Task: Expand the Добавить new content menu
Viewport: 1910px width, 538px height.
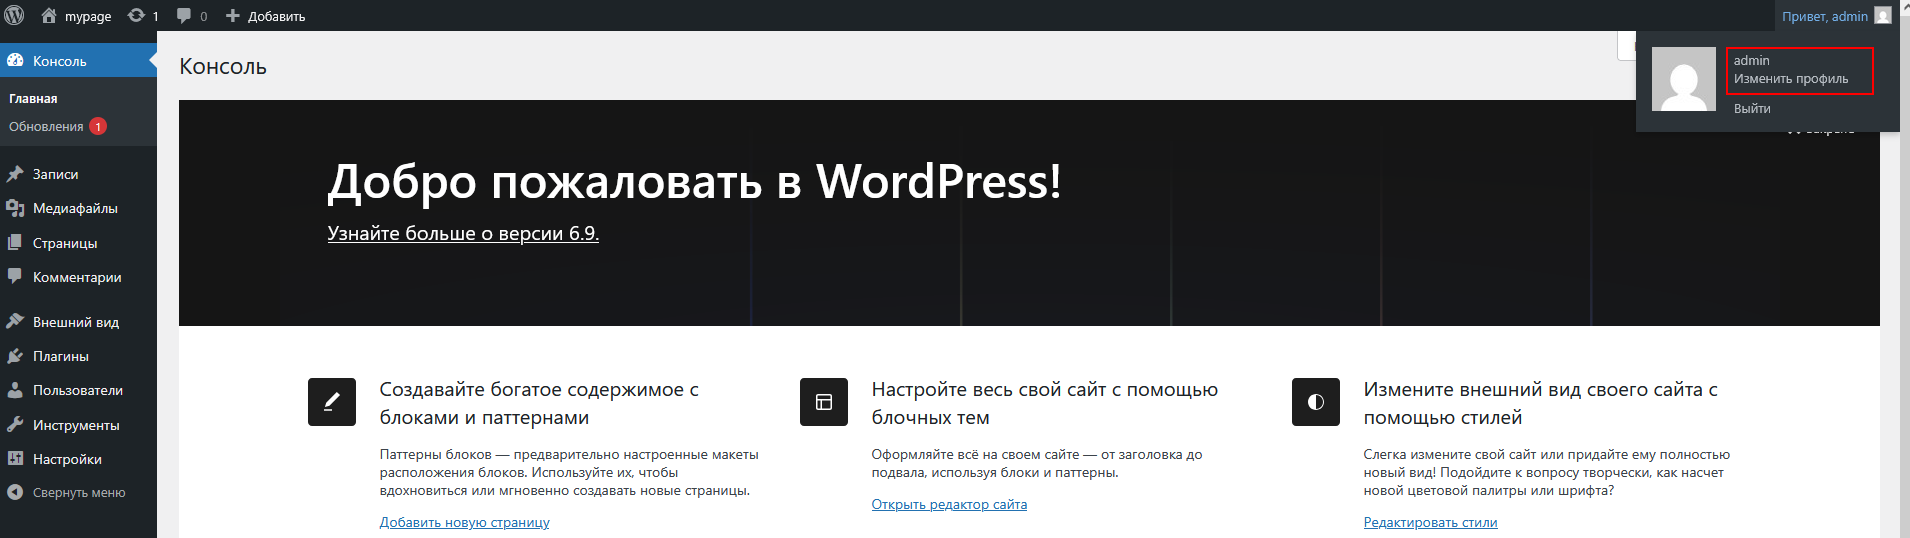Action: pyautogui.click(x=266, y=16)
